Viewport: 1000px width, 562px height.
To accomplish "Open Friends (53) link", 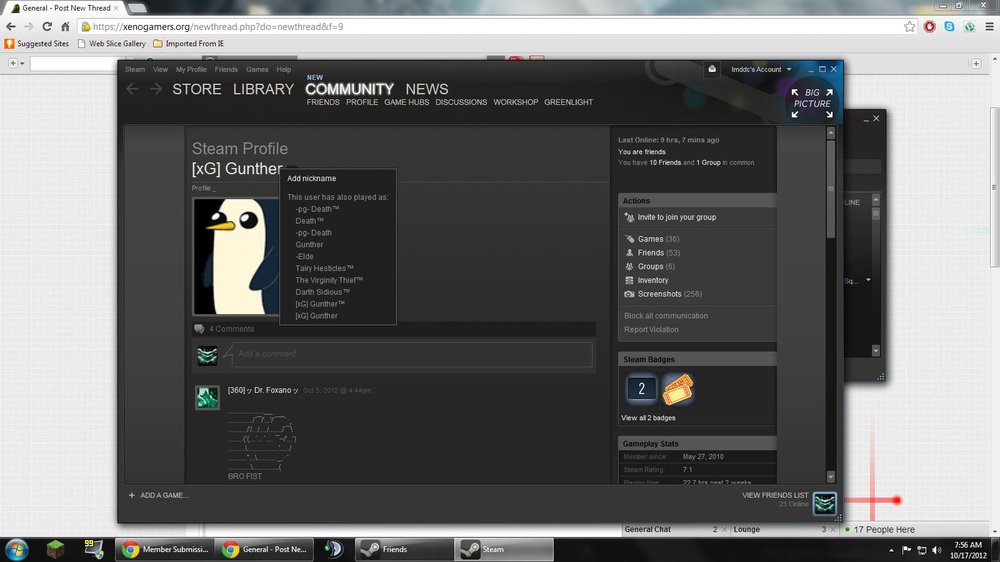I will click(x=658, y=253).
